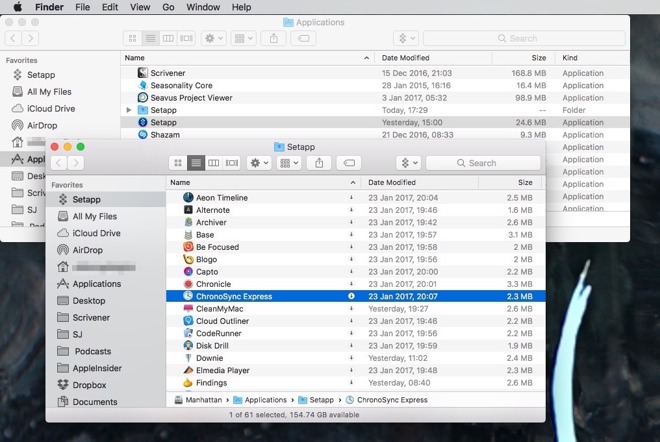The image size is (660, 442).
Task: Open the Edit menu
Action: pos(110,7)
